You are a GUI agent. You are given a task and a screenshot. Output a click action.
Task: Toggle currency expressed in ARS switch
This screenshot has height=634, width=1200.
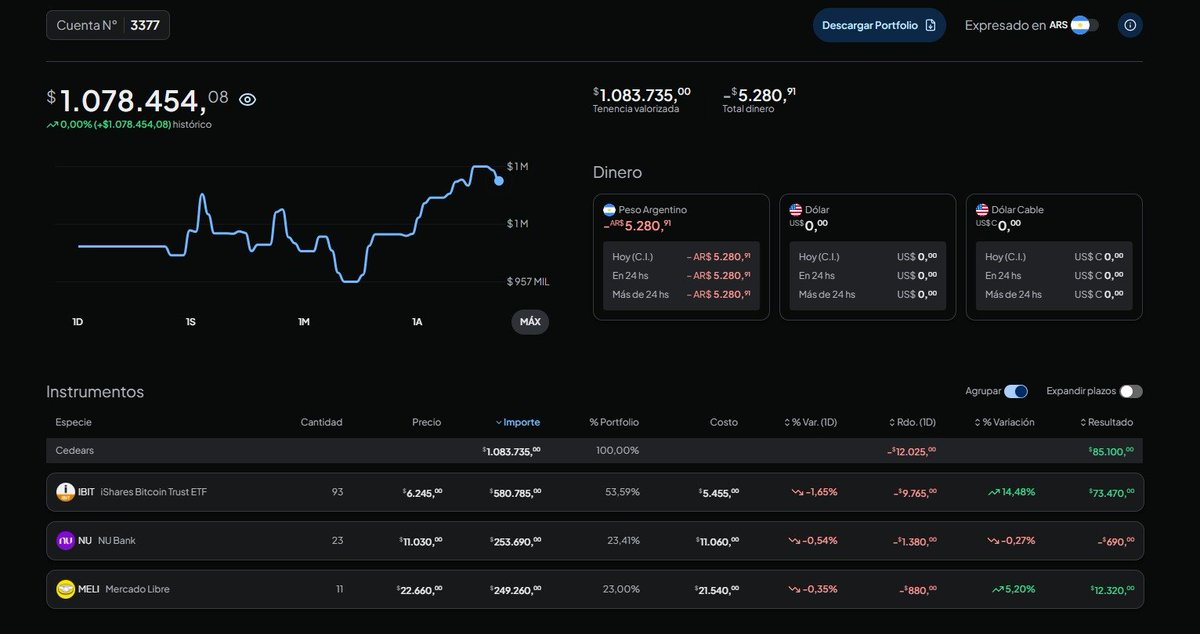[1084, 25]
